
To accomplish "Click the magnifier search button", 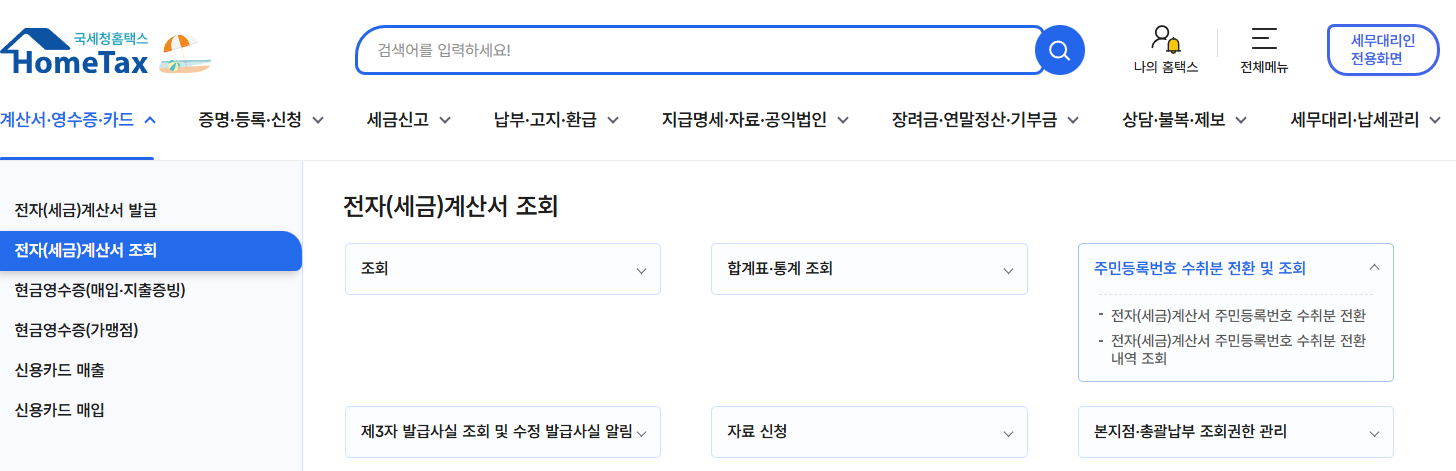I will 1059,50.
